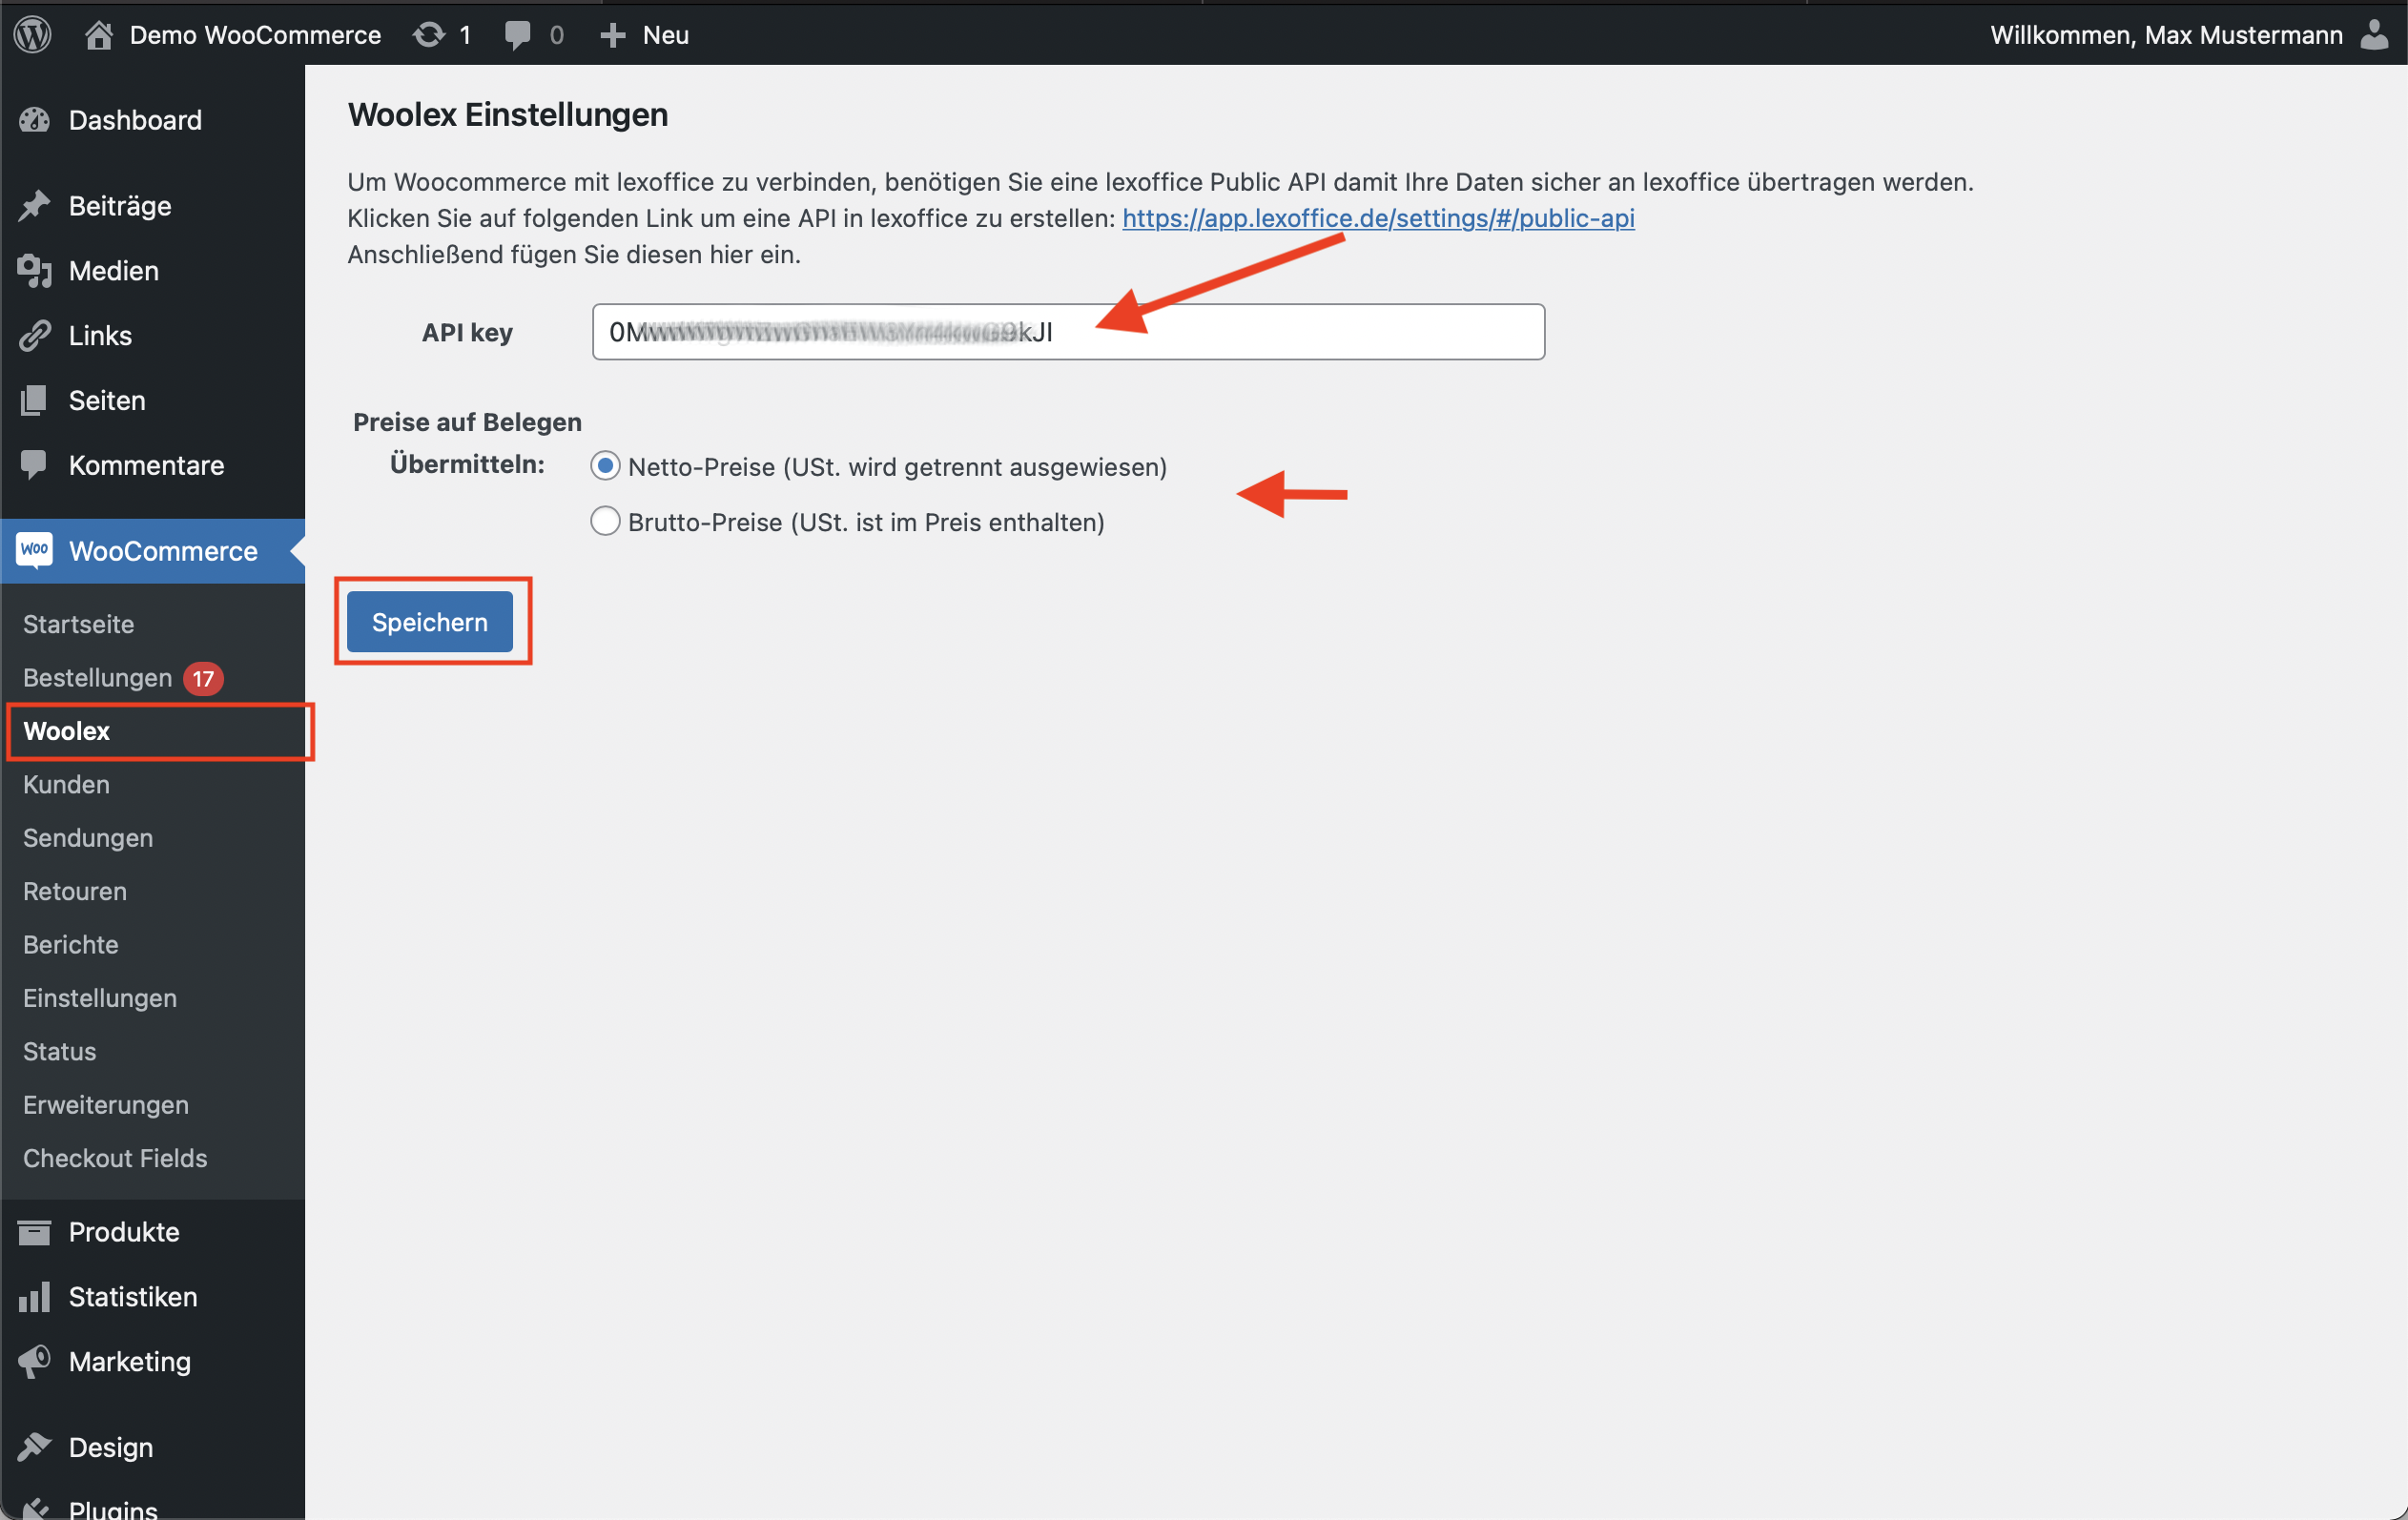Click the Medien media icon
2408x1520 pixels.
(x=34, y=271)
